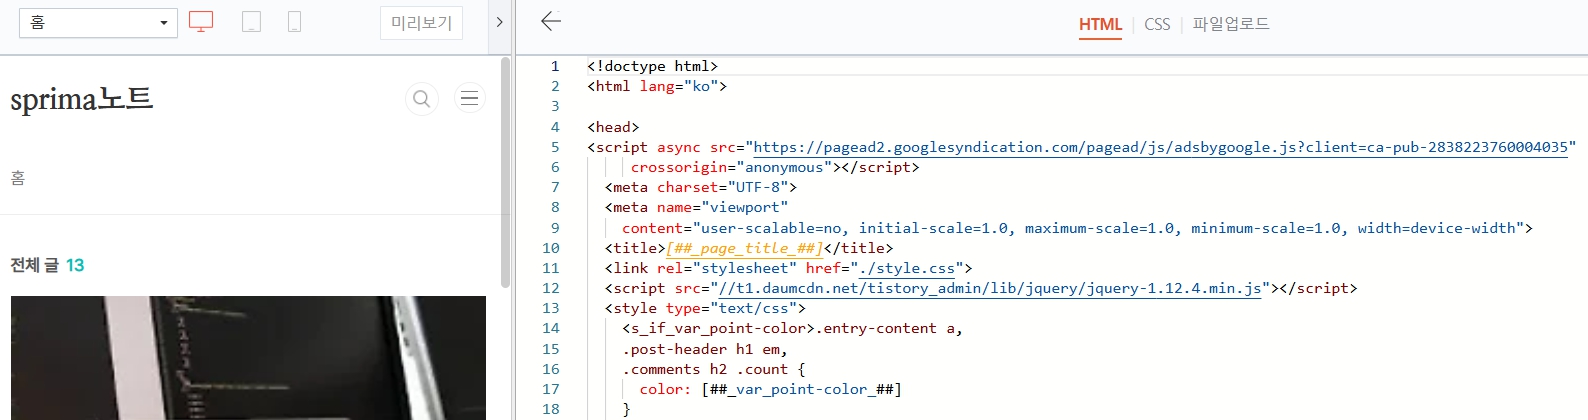Open the 파일업로드 tab
This screenshot has width=1588, height=420.
pyautogui.click(x=1231, y=24)
